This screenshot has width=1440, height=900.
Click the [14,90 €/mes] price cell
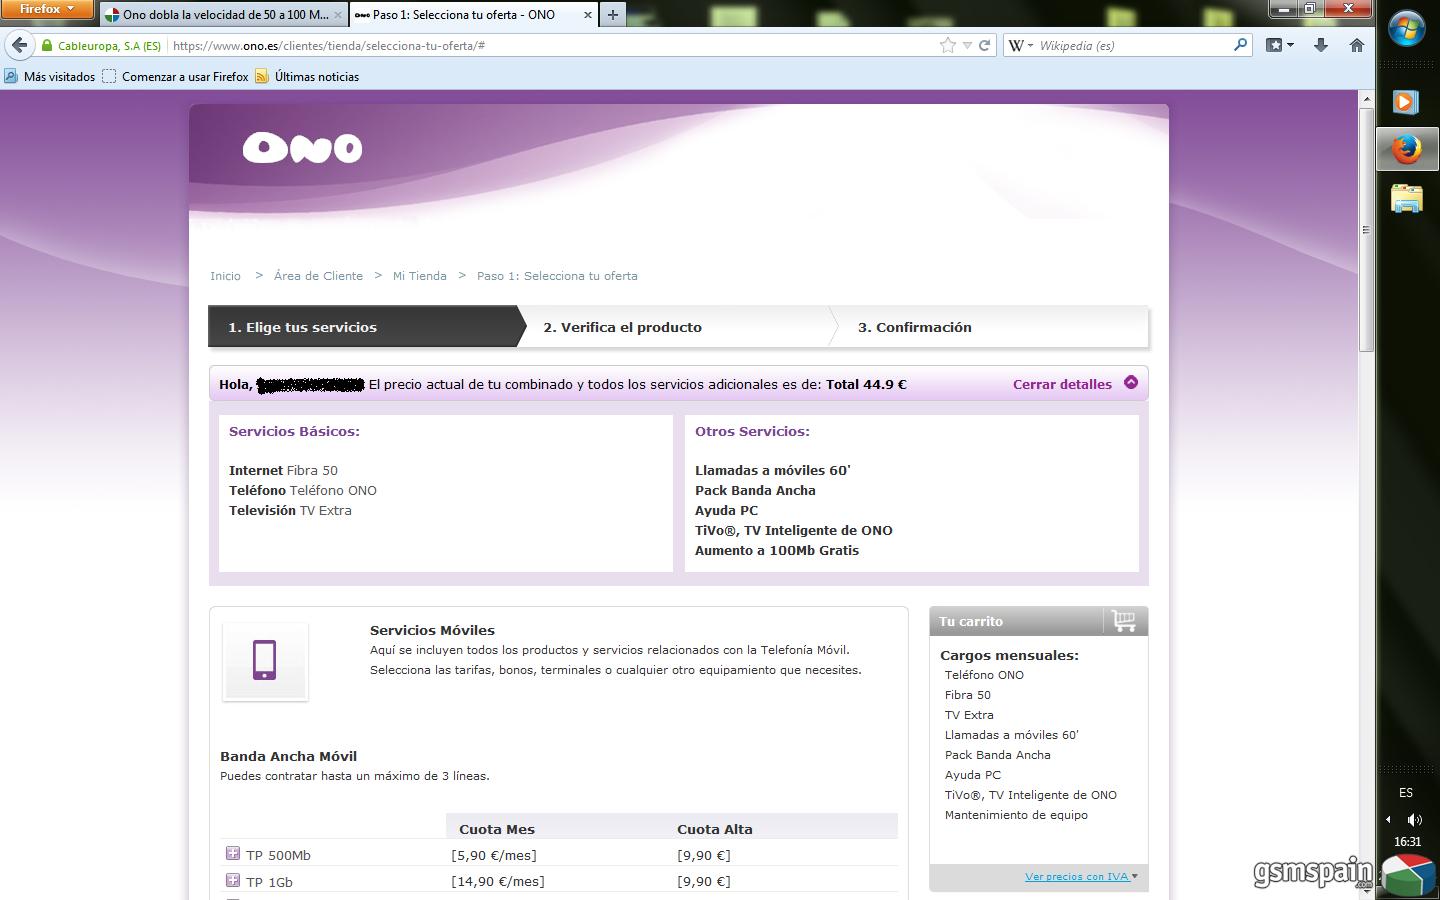point(498,881)
